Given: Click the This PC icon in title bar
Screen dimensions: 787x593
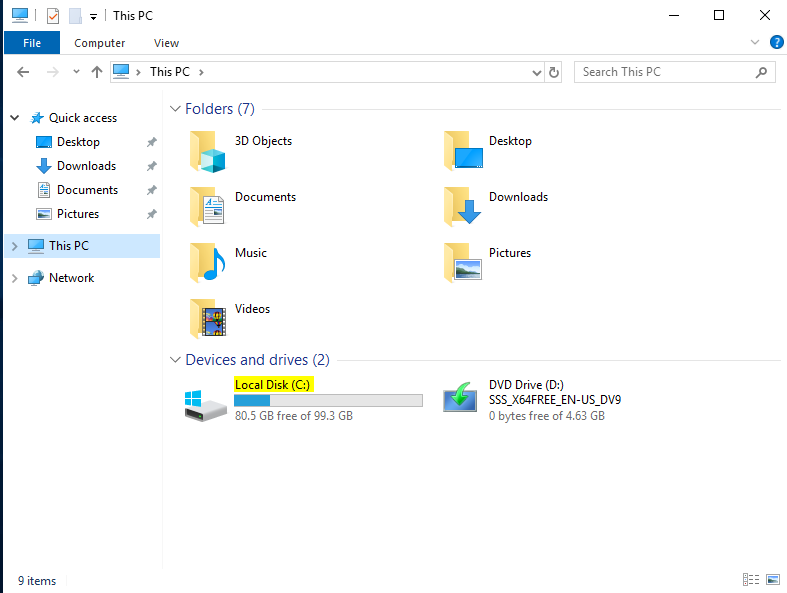Looking at the screenshot, I should tap(20, 16).
